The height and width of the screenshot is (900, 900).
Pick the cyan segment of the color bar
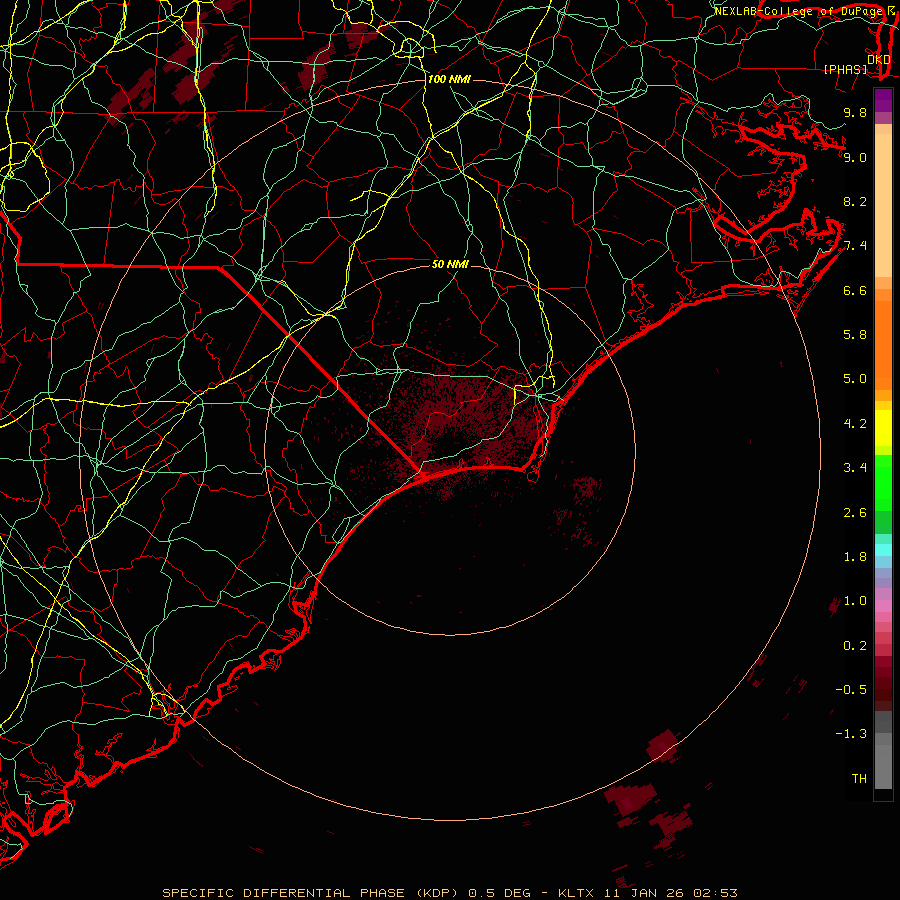click(883, 549)
